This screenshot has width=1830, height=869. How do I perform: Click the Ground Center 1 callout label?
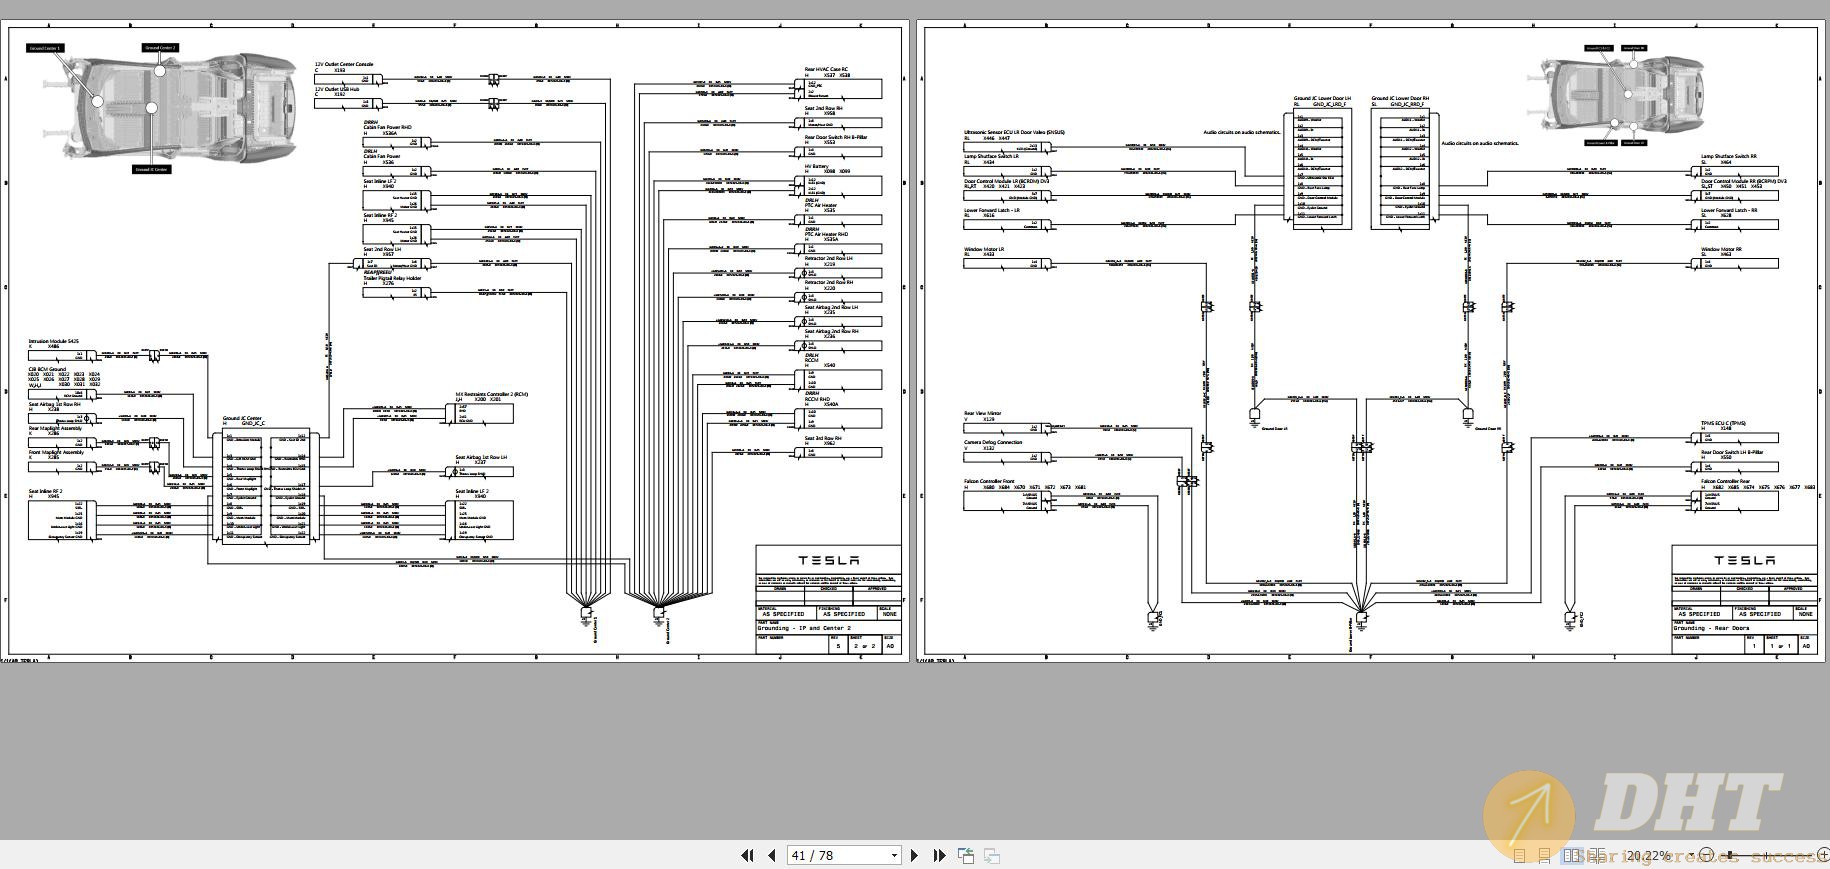coord(44,48)
